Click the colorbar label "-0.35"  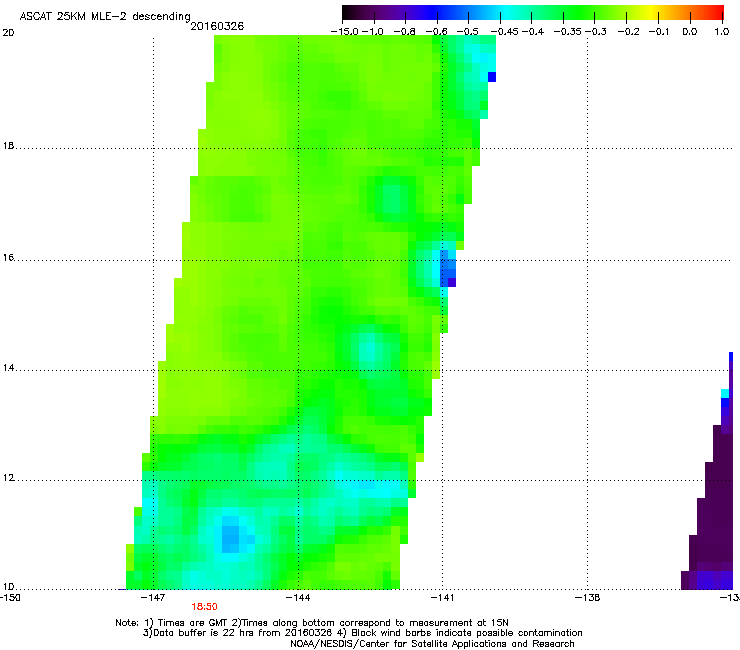tap(568, 32)
